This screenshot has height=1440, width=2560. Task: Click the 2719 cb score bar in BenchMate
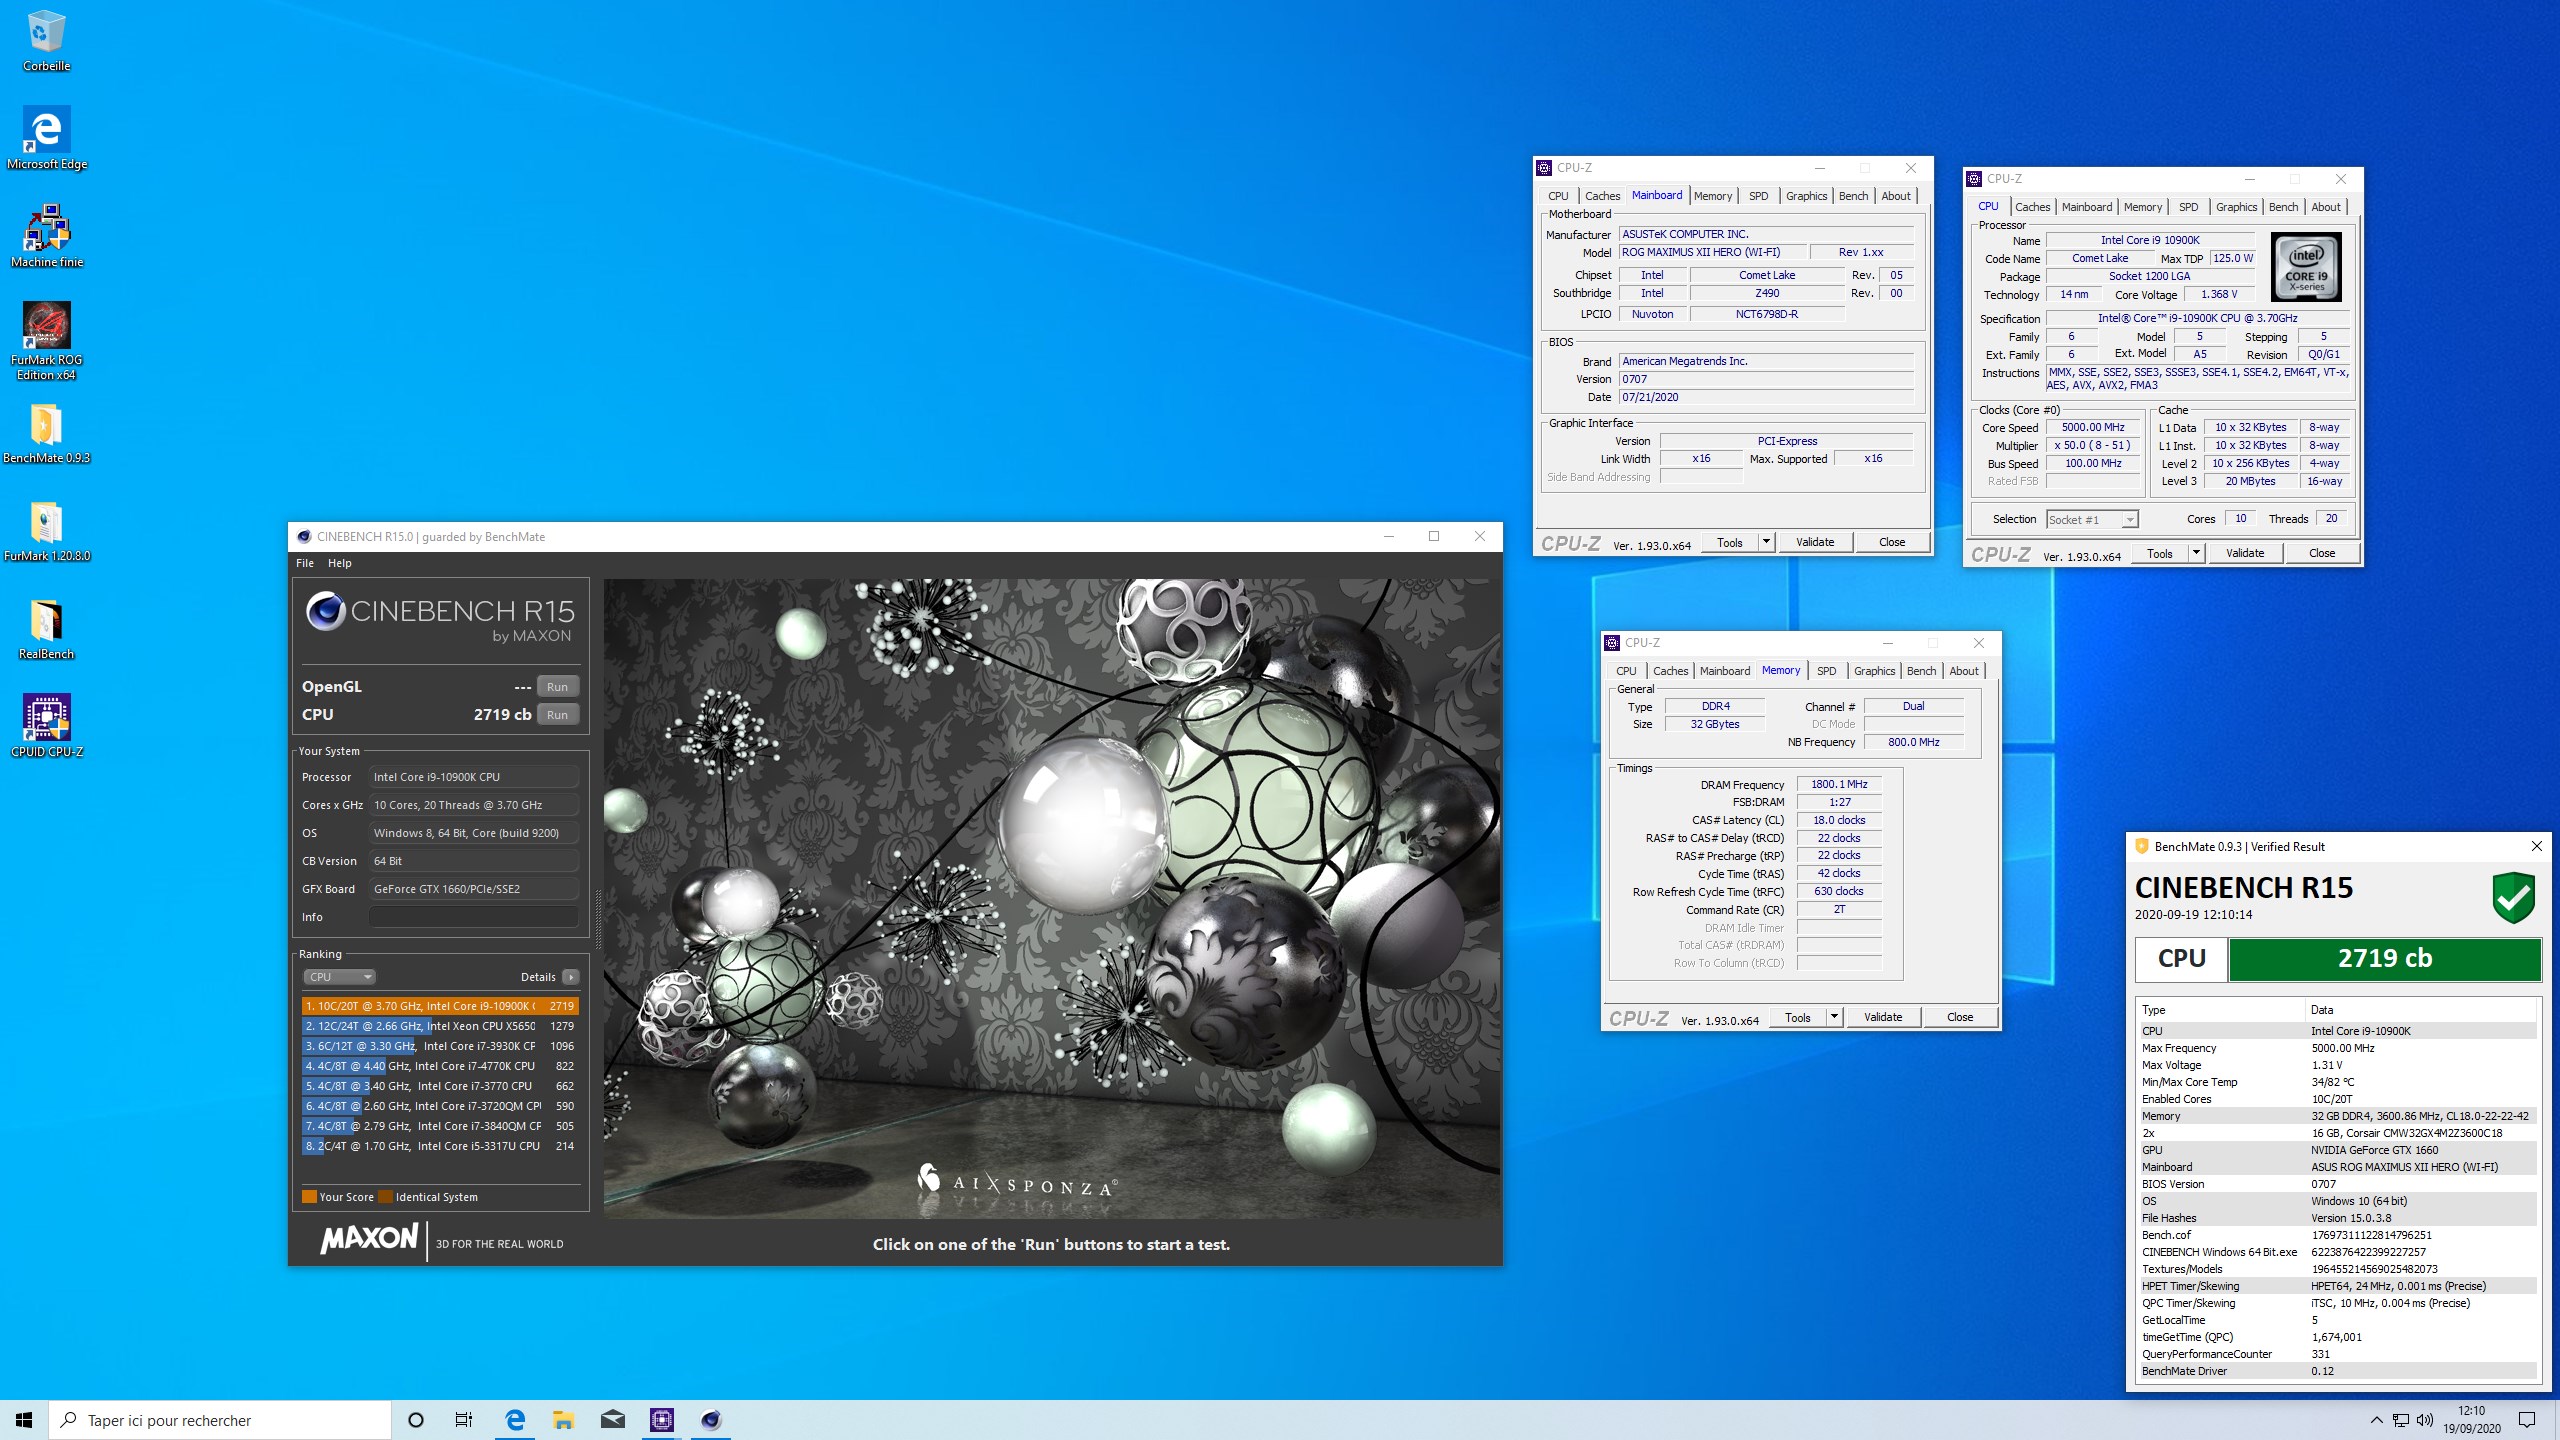pyautogui.click(x=2384, y=959)
